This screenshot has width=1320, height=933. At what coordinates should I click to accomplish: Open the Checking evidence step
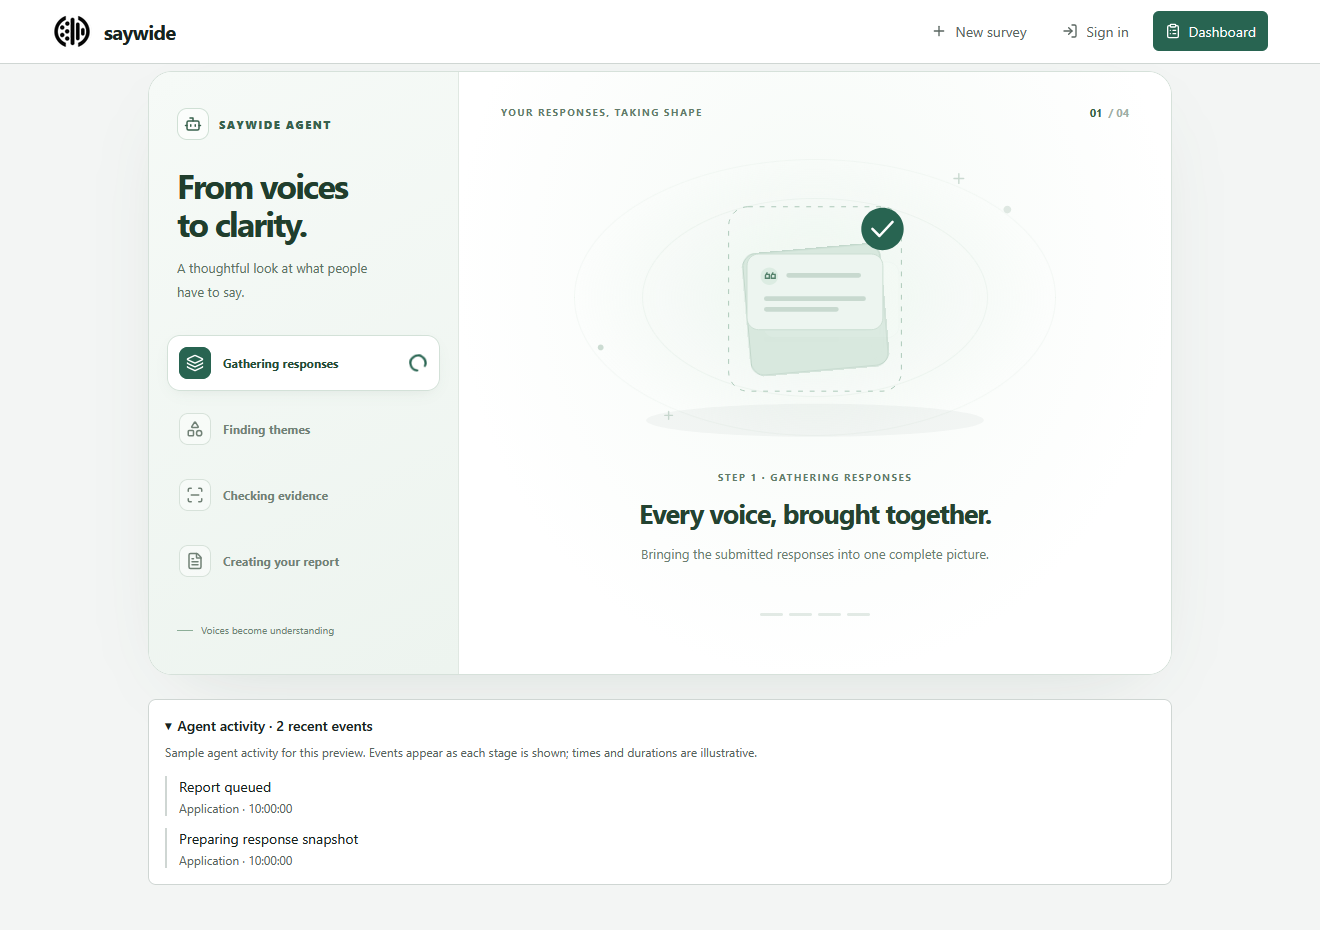(303, 495)
